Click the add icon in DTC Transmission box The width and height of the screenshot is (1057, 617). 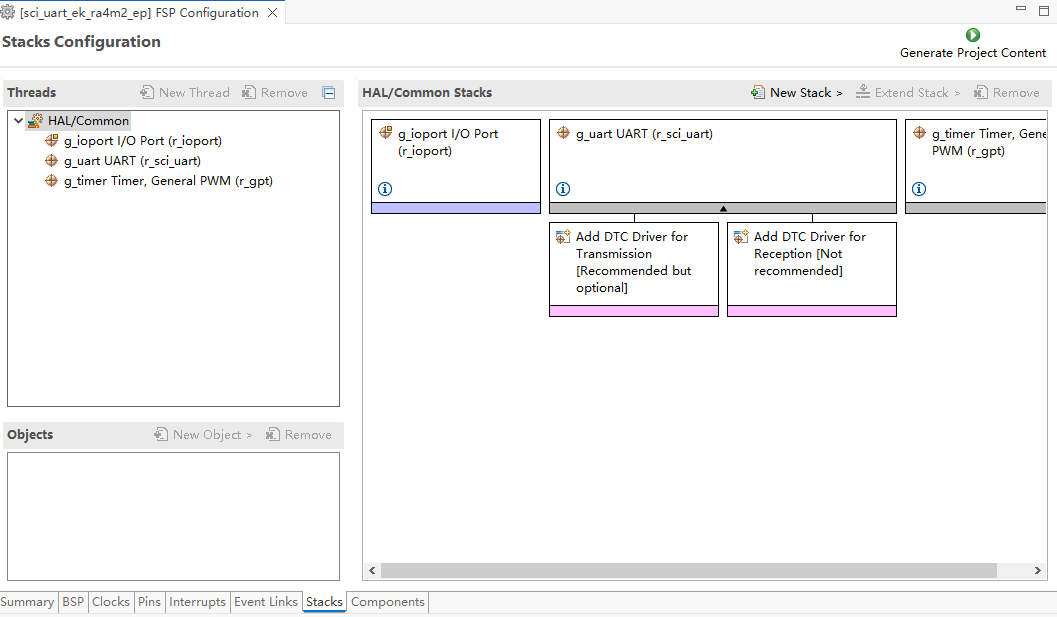click(563, 237)
